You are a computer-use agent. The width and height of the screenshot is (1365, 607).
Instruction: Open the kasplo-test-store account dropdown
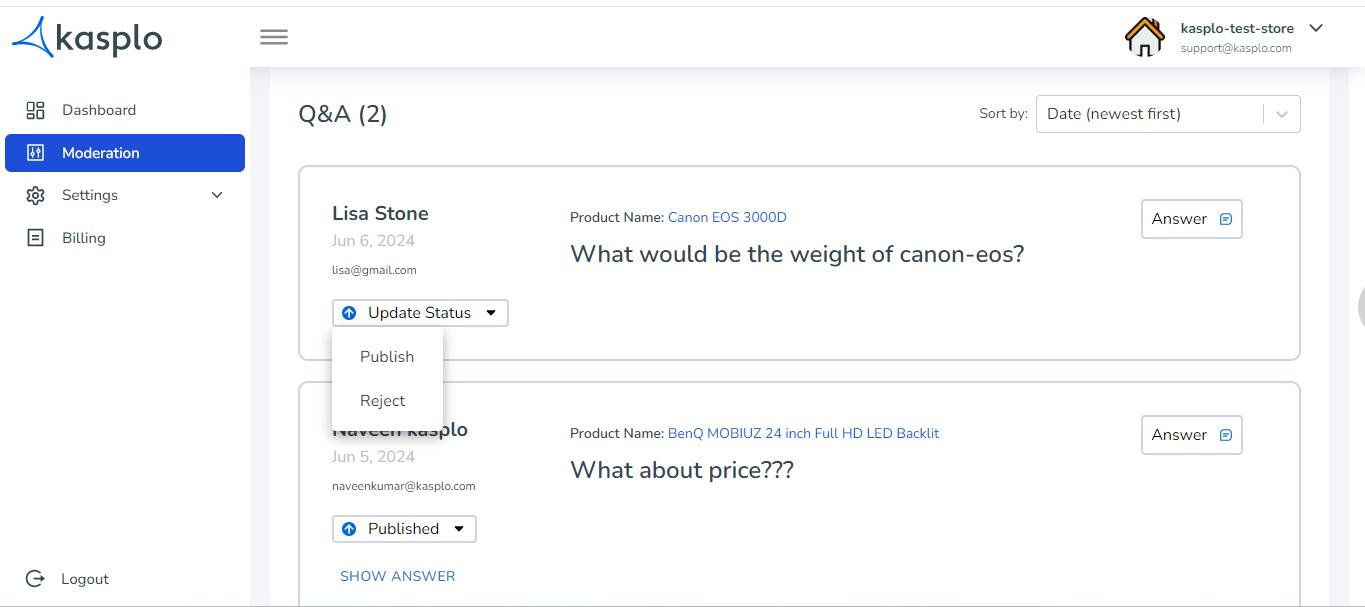pos(1316,28)
